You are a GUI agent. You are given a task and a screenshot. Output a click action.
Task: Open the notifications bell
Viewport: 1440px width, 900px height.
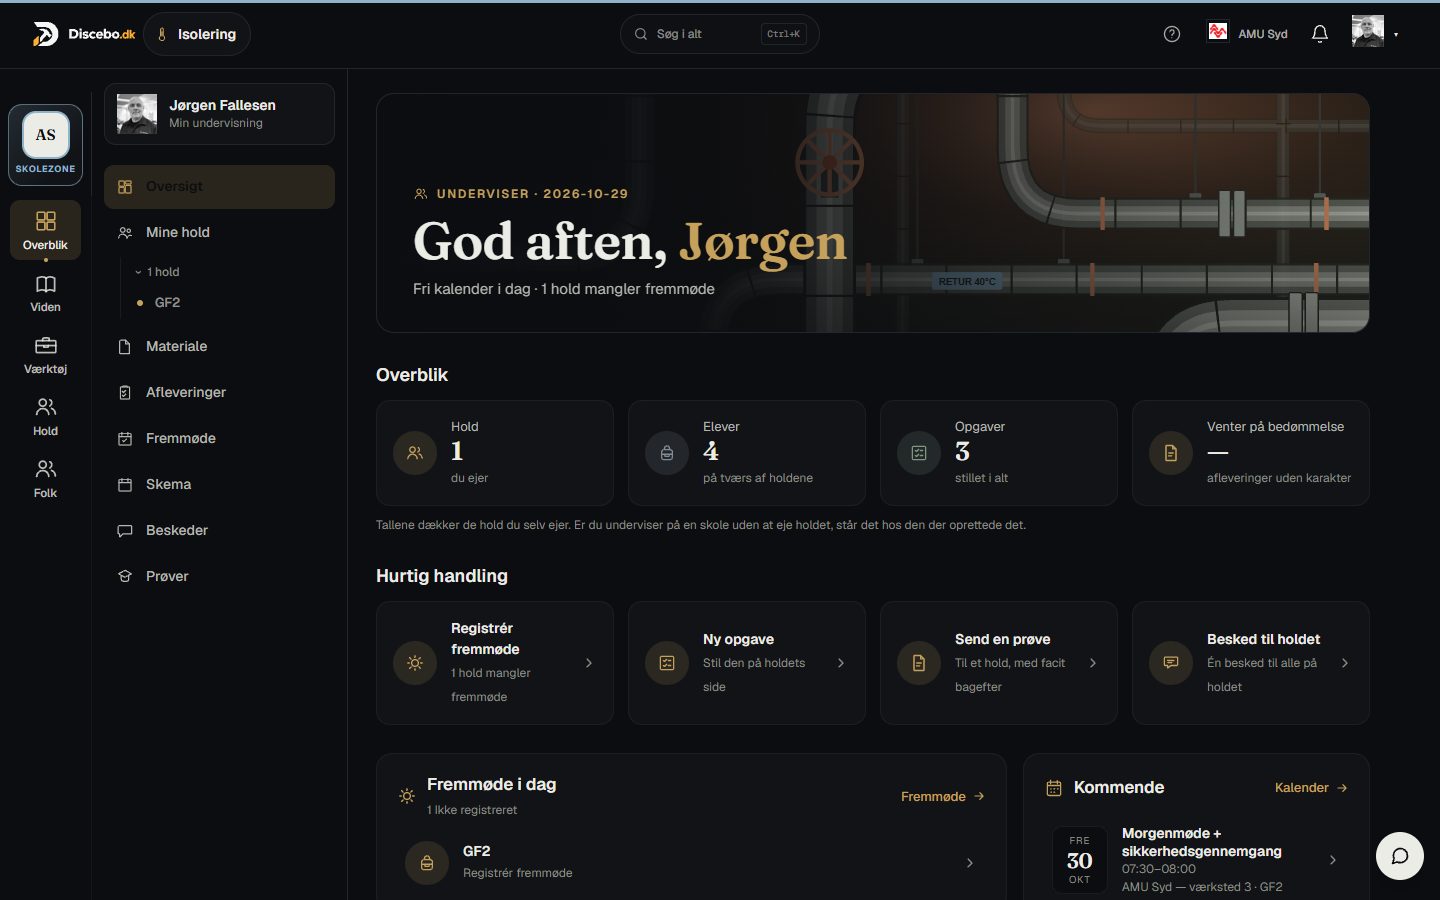pyautogui.click(x=1320, y=34)
